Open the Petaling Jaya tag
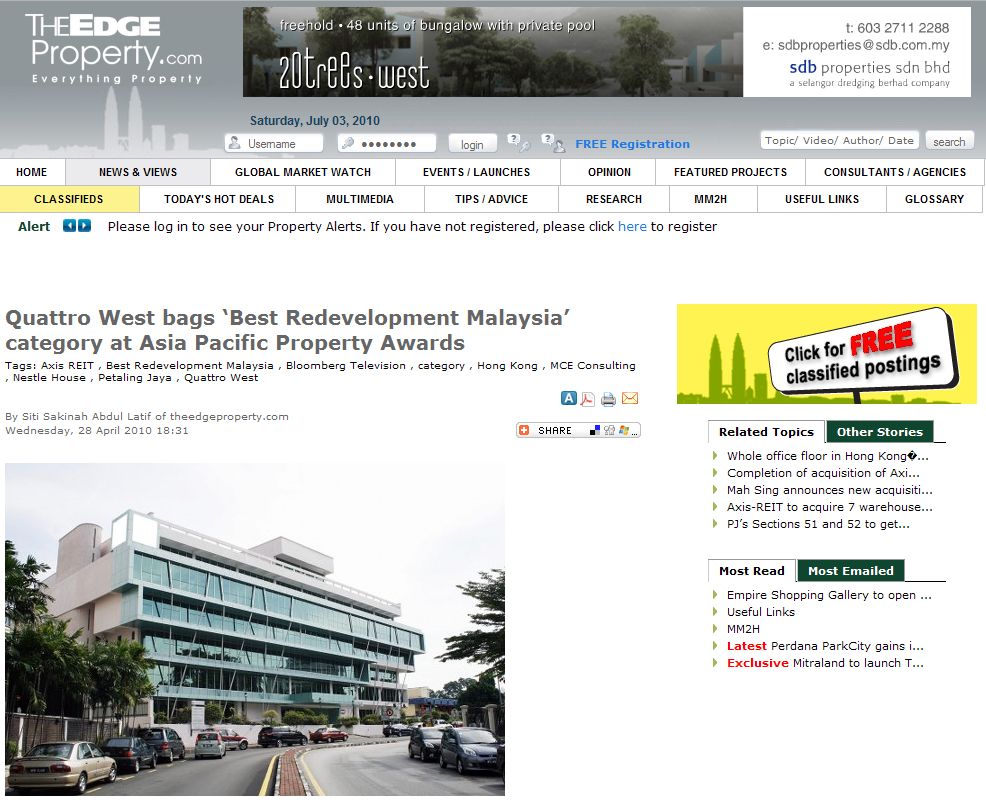The height and width of the screenshot is (803, 986). point(135,377)
